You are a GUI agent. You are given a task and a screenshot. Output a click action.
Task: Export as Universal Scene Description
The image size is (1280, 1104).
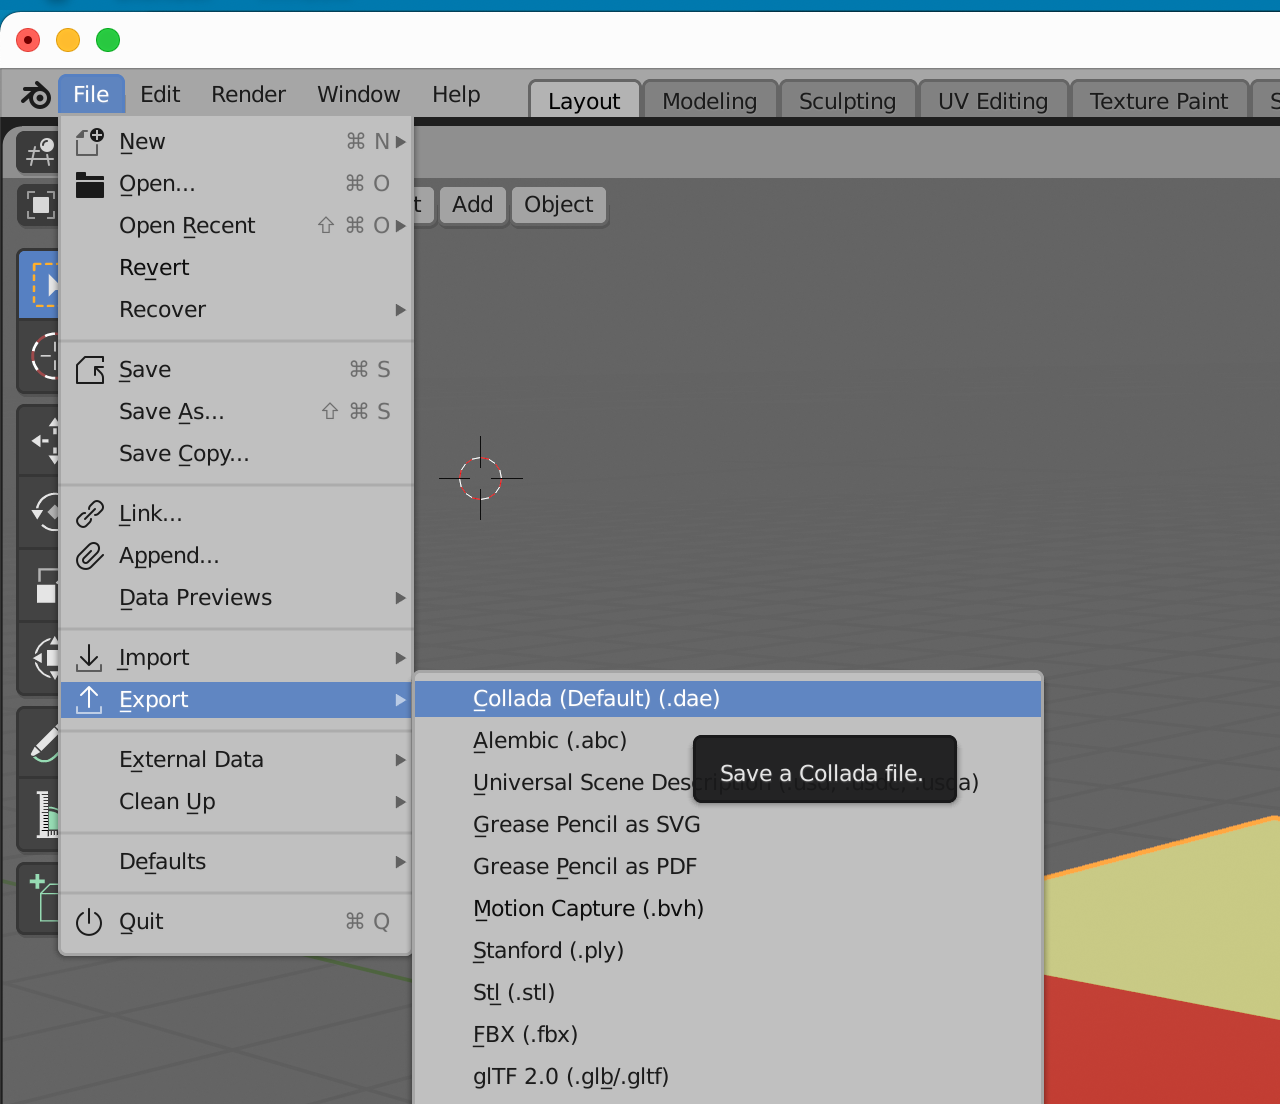click(728, 783)
